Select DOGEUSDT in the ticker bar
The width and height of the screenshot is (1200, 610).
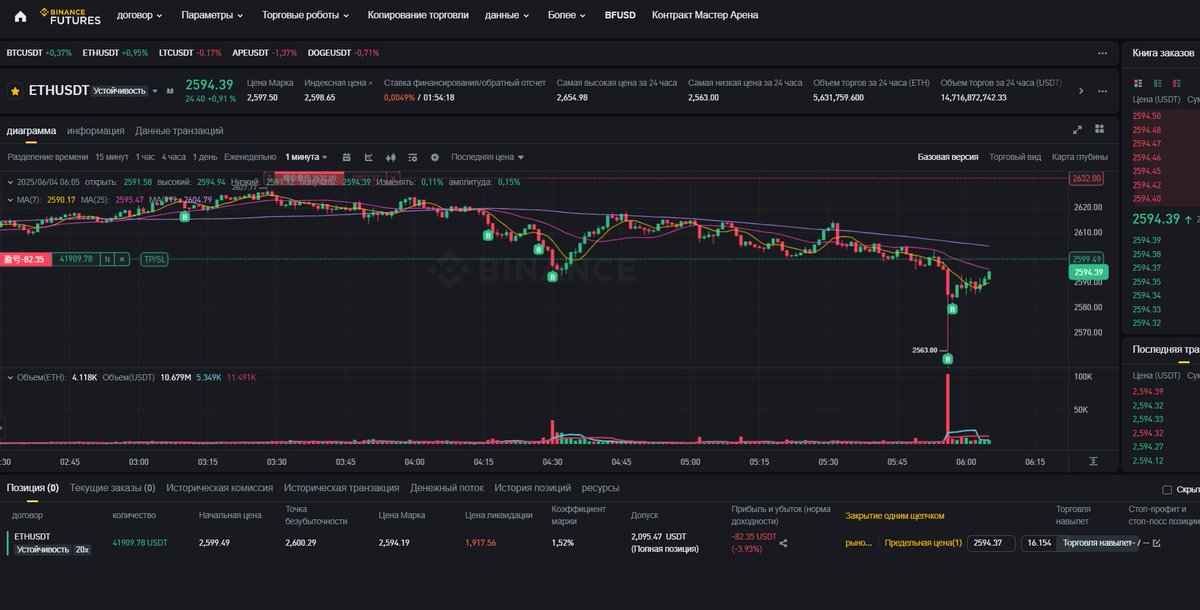(x=343, y=53)
